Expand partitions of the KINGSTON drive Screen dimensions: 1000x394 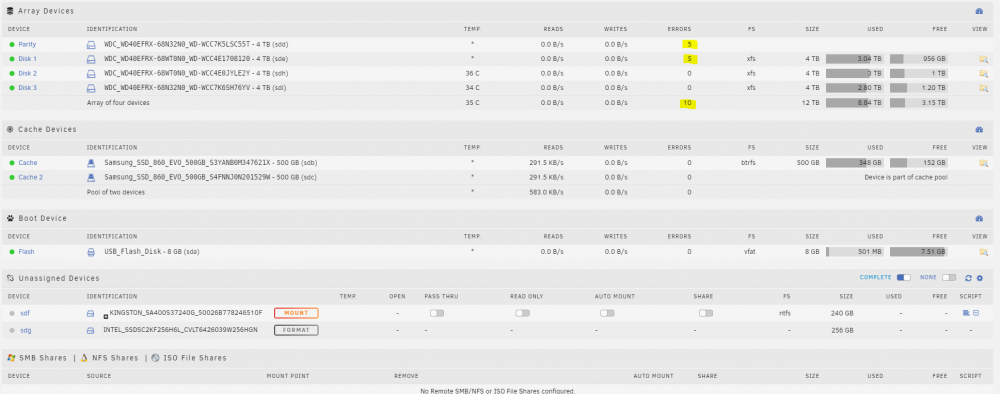[x=107, y=316]
